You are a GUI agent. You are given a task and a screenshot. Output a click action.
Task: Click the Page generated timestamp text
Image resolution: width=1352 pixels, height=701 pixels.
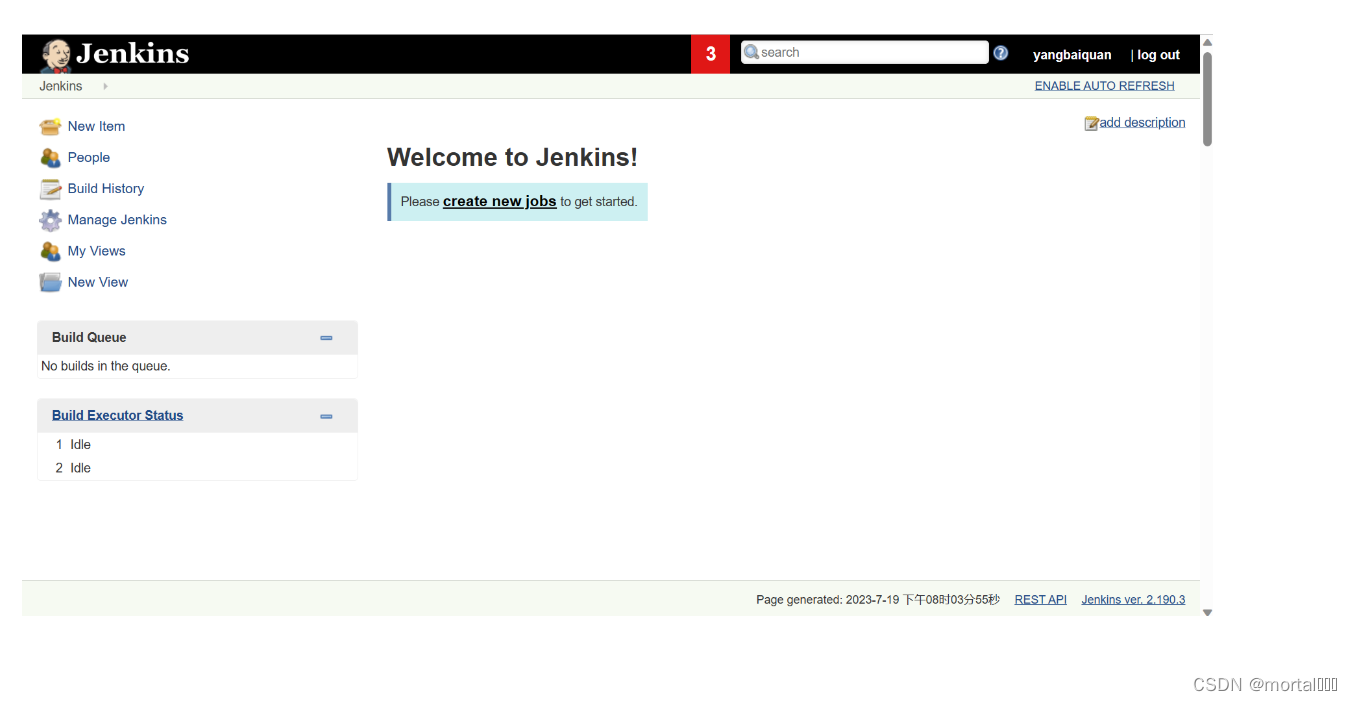[x=877, y=599]
